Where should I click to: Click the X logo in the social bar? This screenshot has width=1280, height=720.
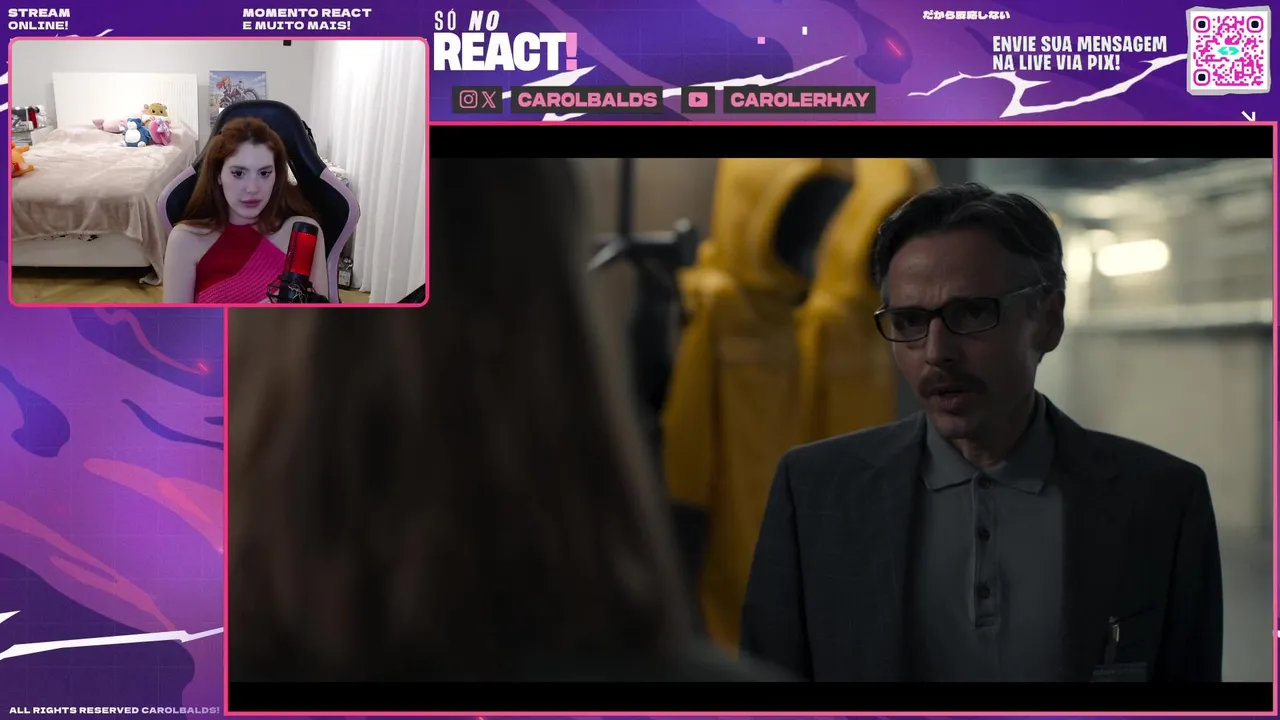[489, 99]
